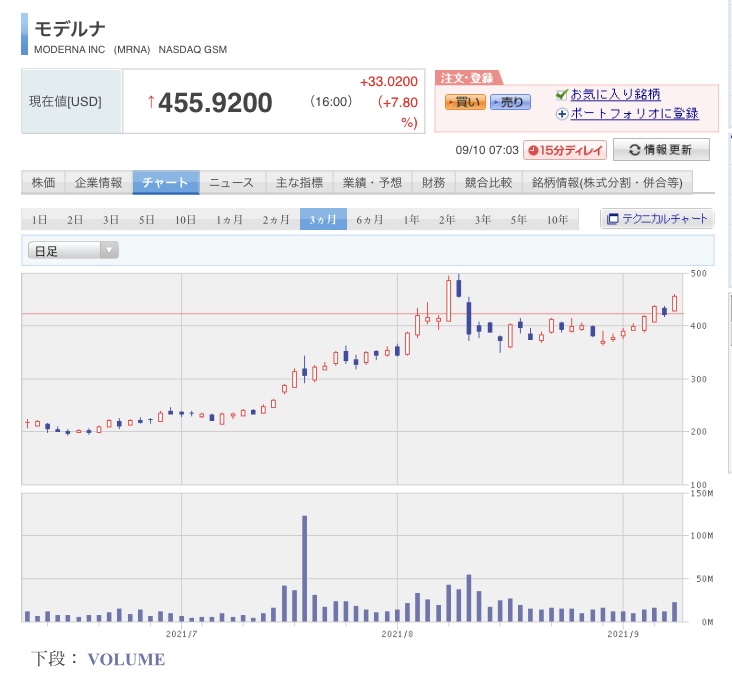
Task: Select the 1日 chart range
Action: click(39, 219)
